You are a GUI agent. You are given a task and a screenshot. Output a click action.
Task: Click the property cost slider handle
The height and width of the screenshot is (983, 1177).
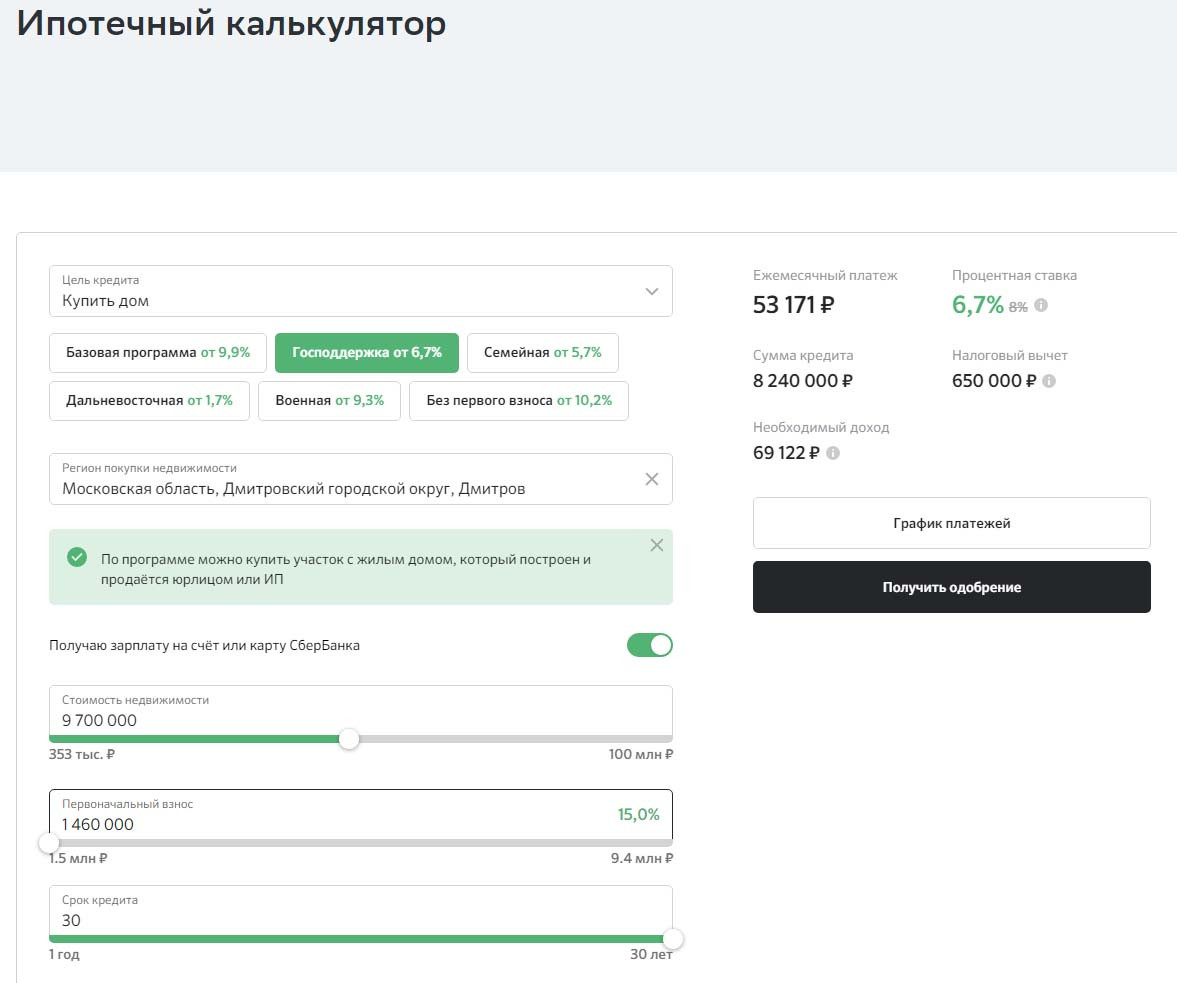(349, 739)
